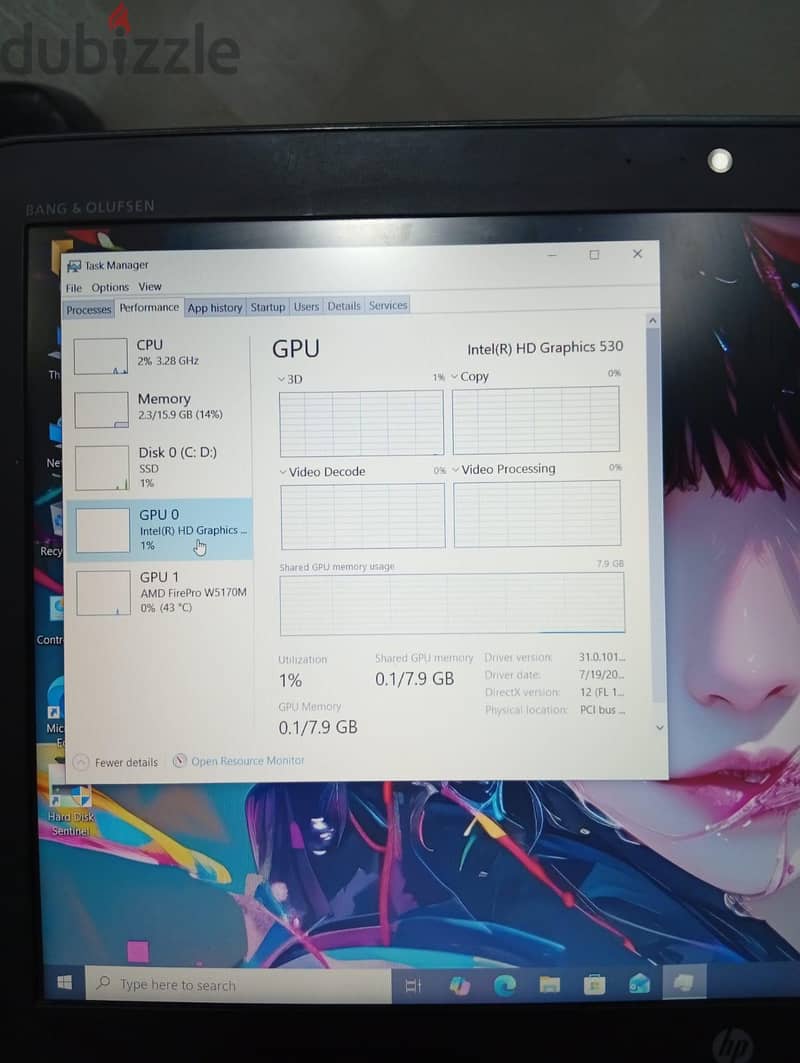800x1063 pixels.
Task: Click the Resource Monitor icon
Action: [x=180, y=761]
